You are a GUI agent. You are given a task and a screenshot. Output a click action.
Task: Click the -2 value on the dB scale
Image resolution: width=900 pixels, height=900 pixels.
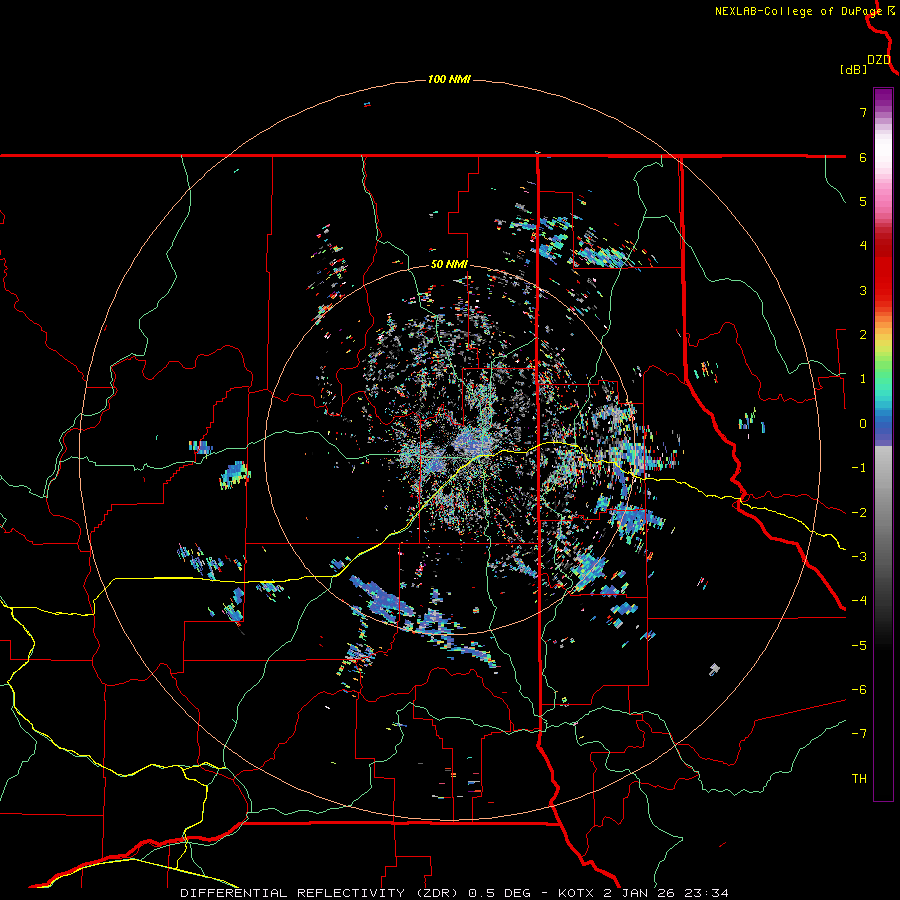(859, 512)
